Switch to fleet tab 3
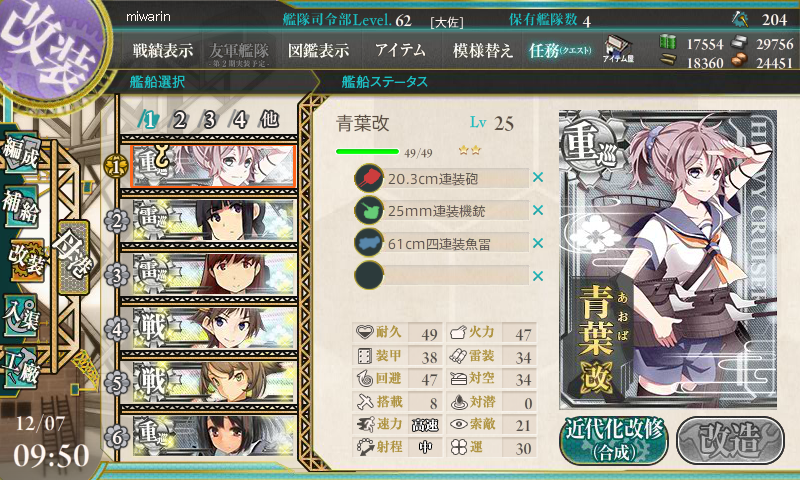This screenshot has width=800, height=480. coord(210,120)
